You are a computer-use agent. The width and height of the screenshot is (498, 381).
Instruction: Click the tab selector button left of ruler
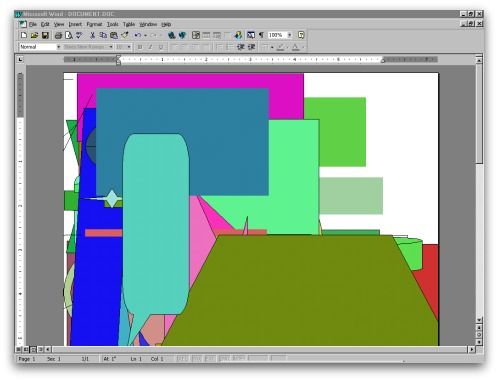(x=20, y=60)
